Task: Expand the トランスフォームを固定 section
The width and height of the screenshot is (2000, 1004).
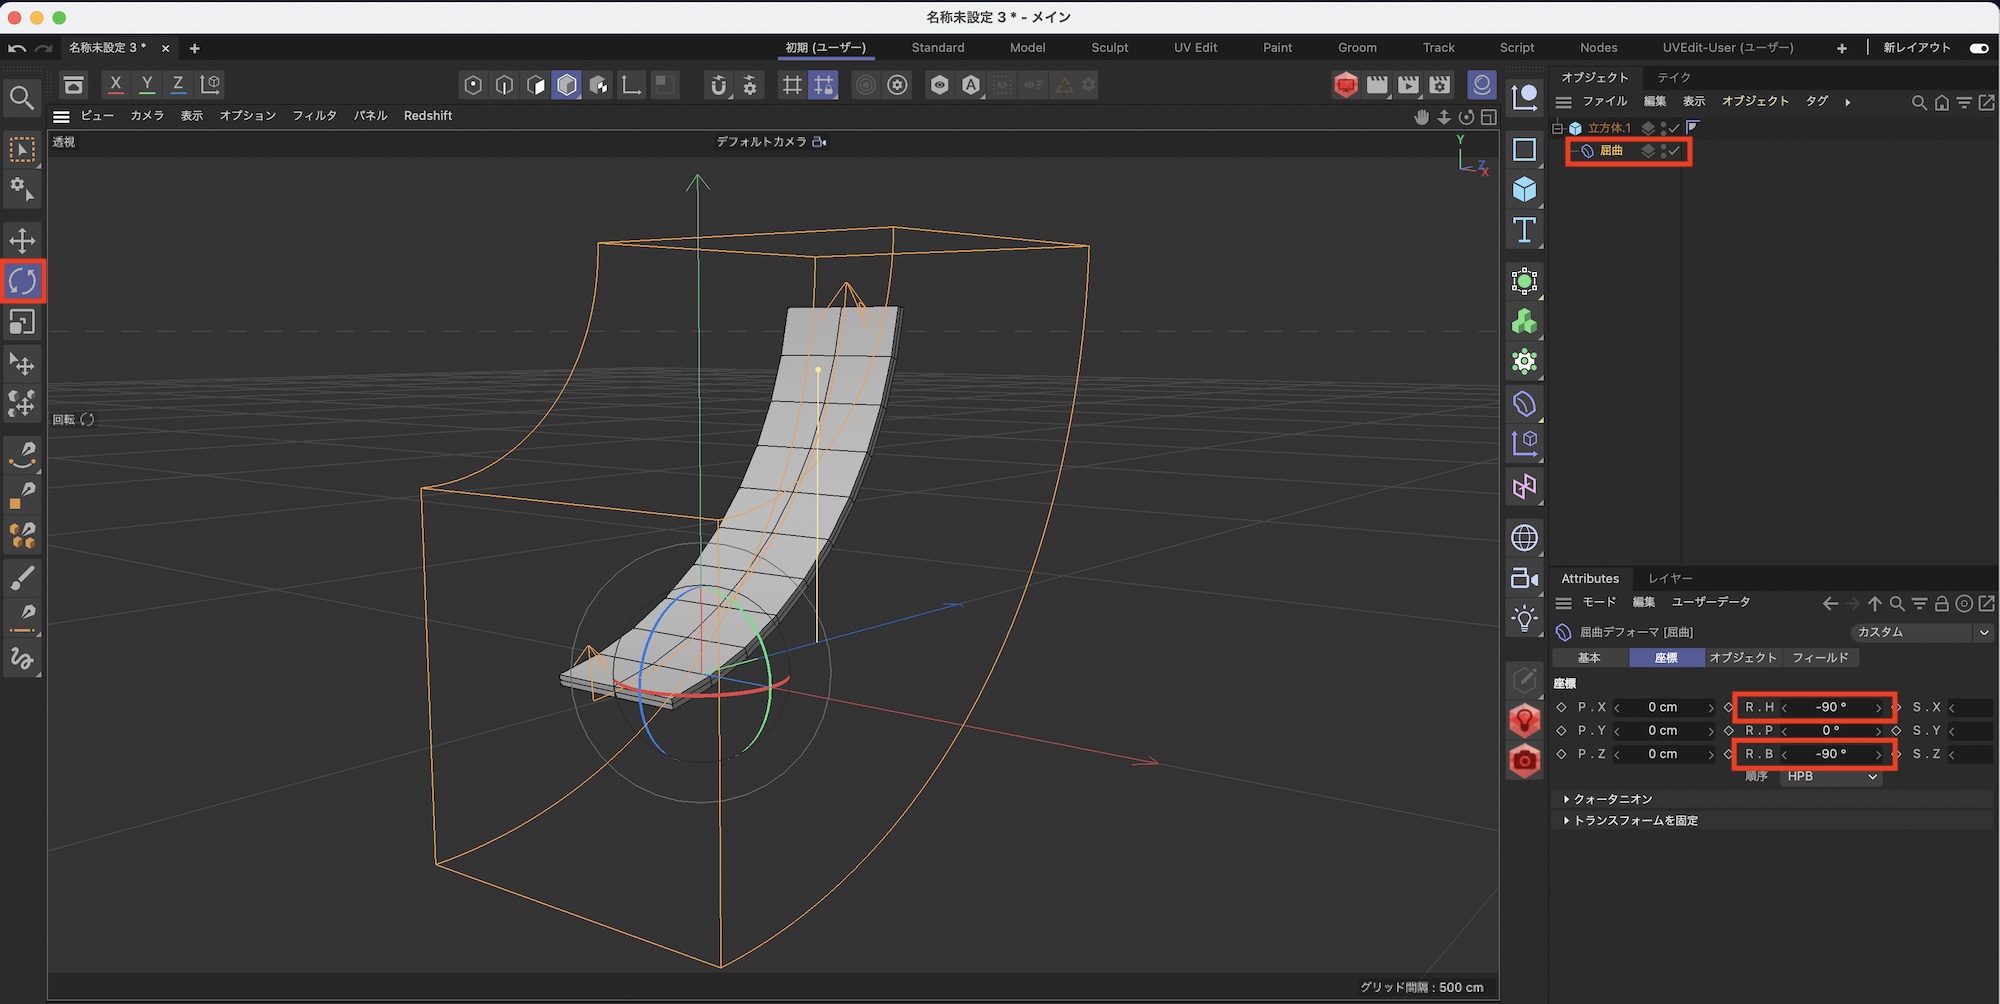Action: click(1635, 821)
